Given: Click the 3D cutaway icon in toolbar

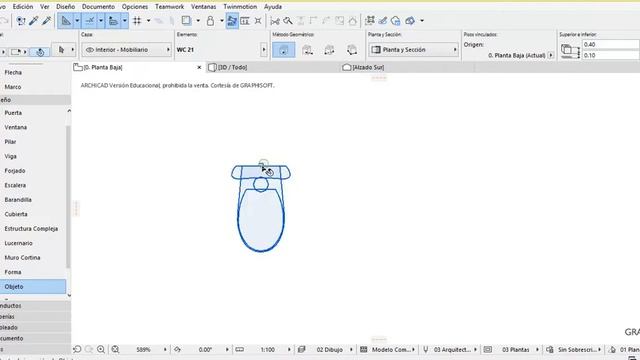Looking at the screenshot, I should click(x=370, y=21).
